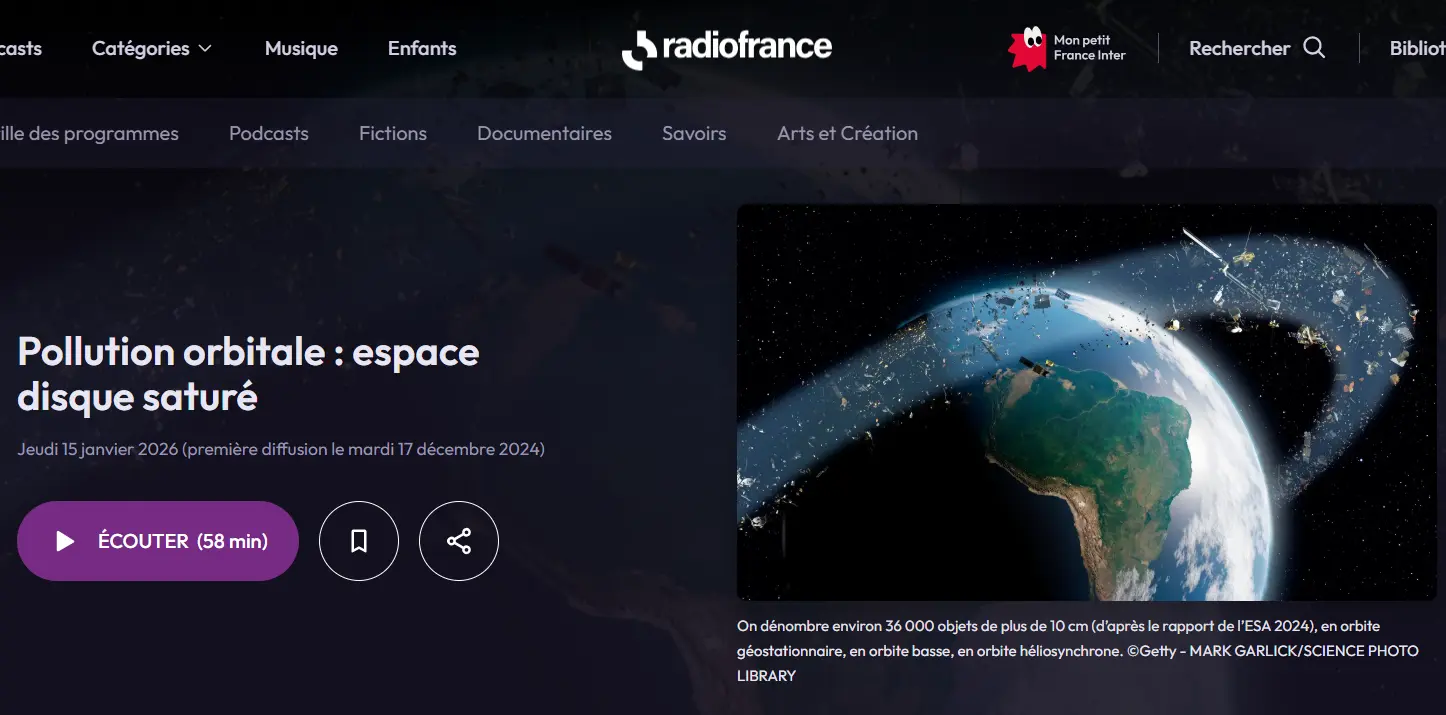Navigate to the Savoirs tab
This screenshot has height=715, width=1446.
click(694, 133)
